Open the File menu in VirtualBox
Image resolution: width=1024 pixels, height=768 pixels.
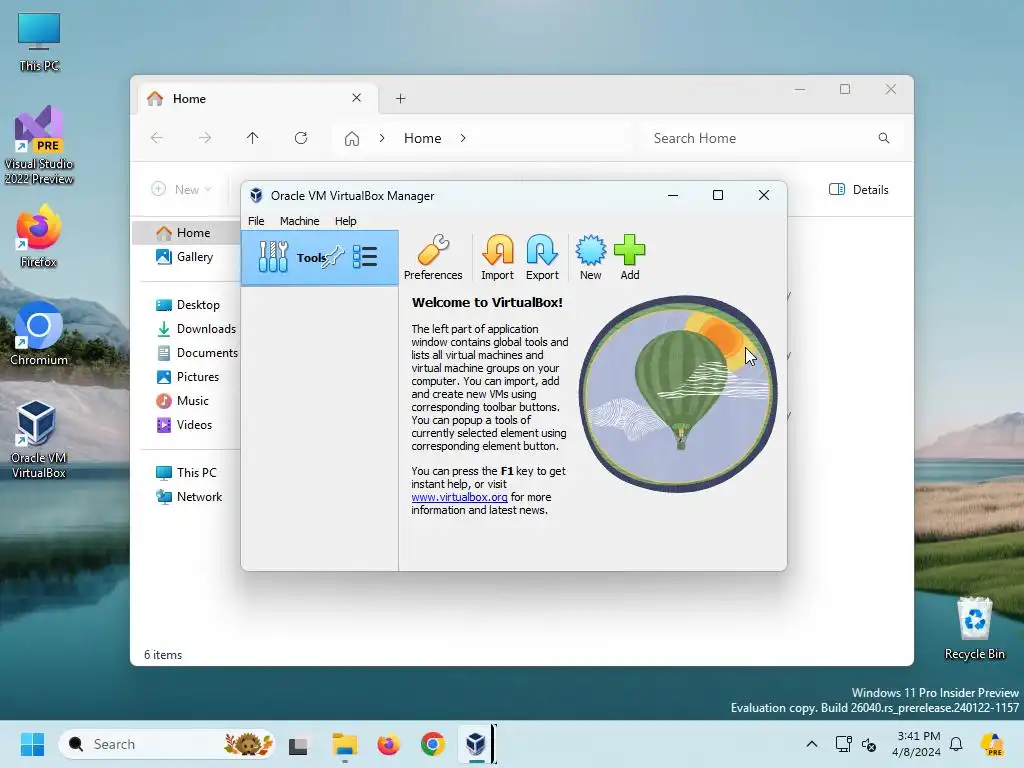click(x=256, y=221)
